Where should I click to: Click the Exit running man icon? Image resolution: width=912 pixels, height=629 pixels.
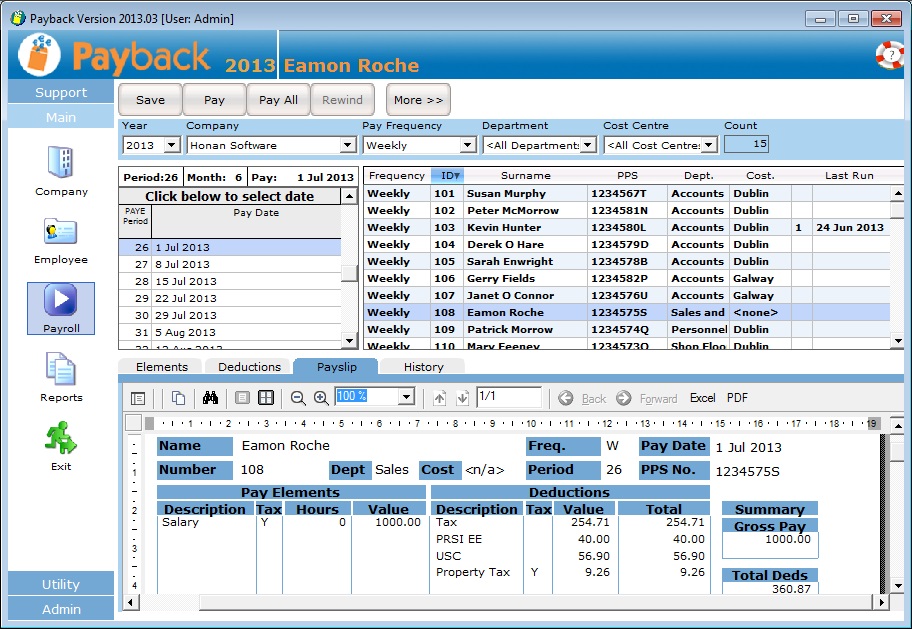click(x=61, y=439)
